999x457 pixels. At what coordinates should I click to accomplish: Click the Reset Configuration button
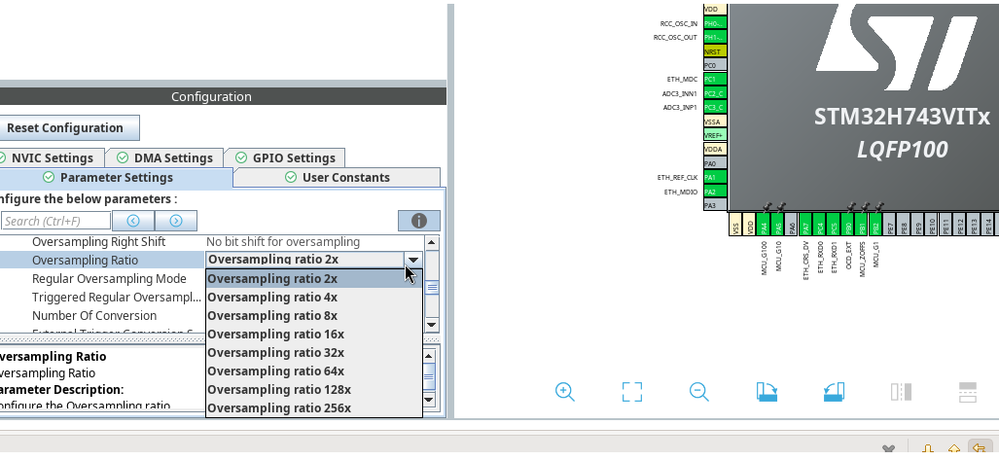(x=65, y=127)
